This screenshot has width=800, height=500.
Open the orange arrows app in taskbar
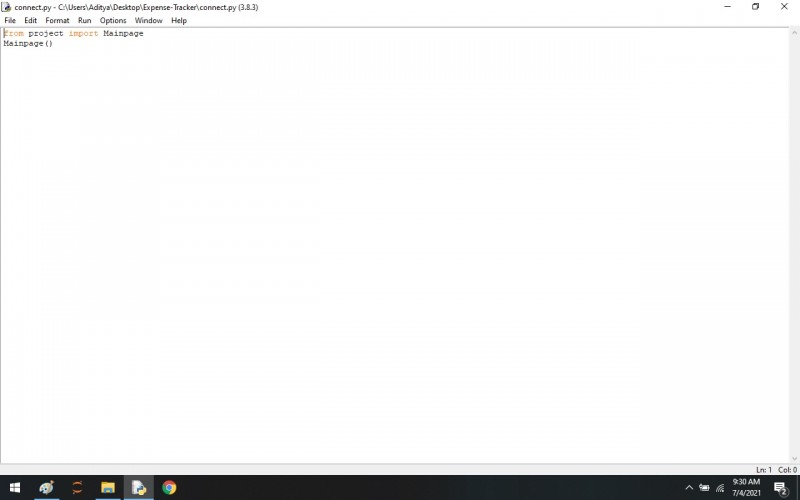pyautogui.click(x=77, y=488)
